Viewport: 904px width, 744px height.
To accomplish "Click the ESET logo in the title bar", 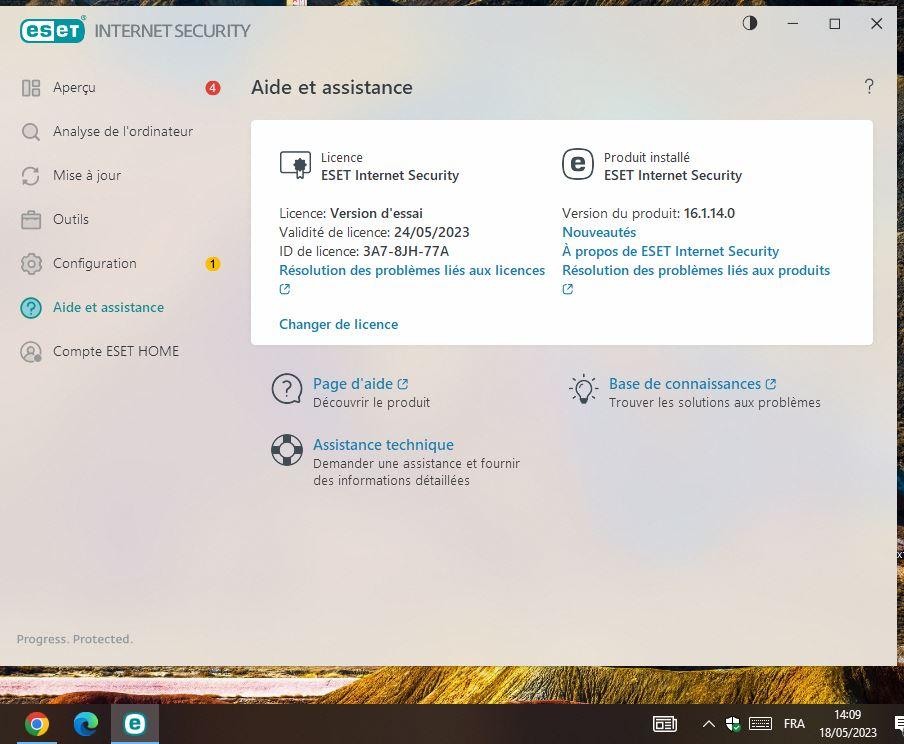I will [52, 30].
